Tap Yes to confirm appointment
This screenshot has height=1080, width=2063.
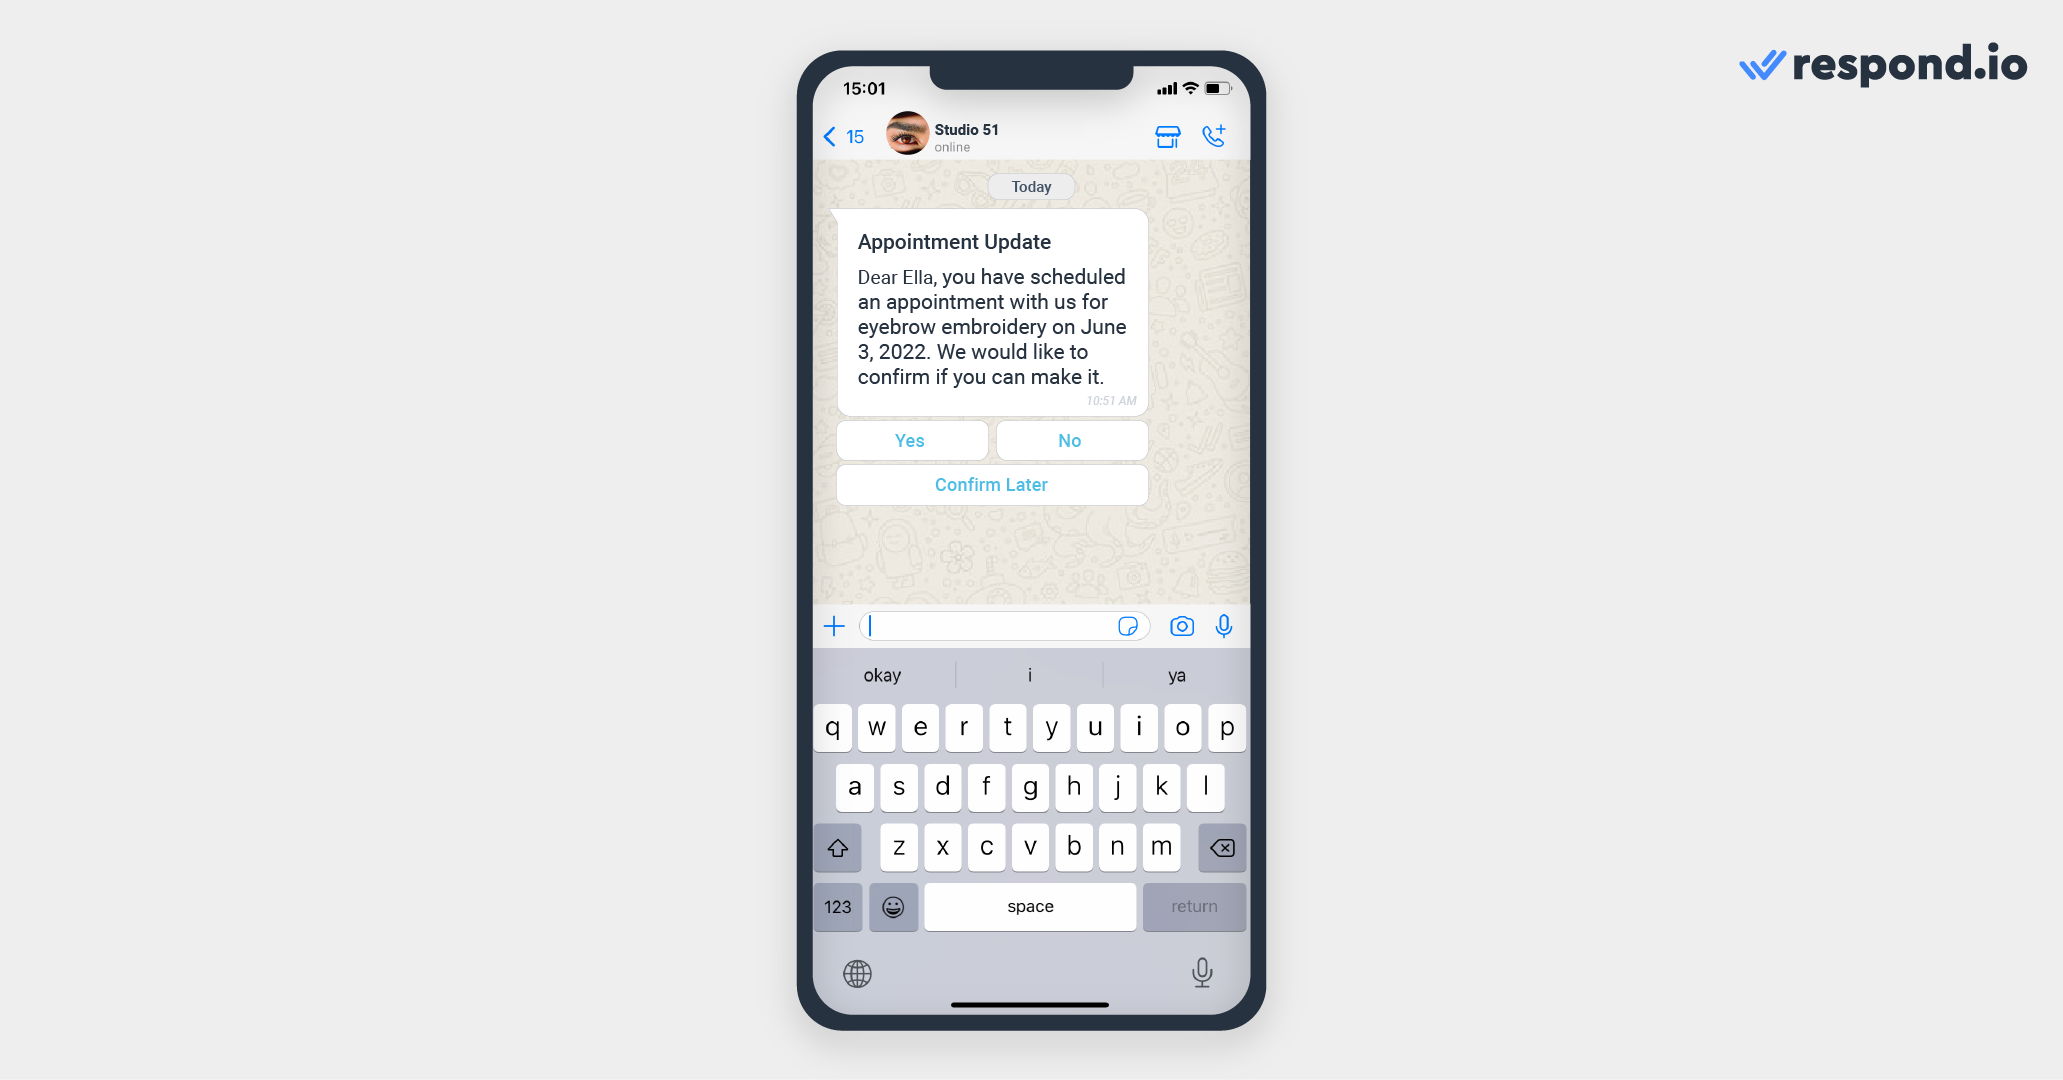911,439
